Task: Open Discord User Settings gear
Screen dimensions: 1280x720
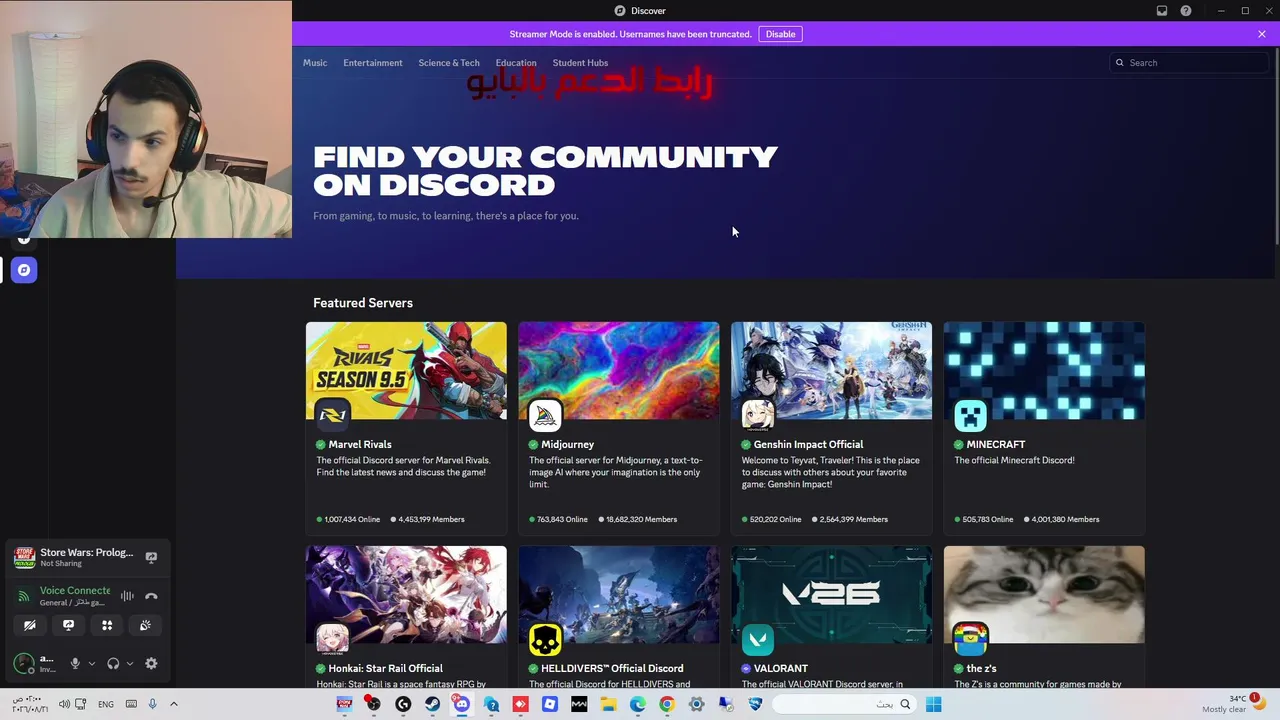Action: coord(151,663)
